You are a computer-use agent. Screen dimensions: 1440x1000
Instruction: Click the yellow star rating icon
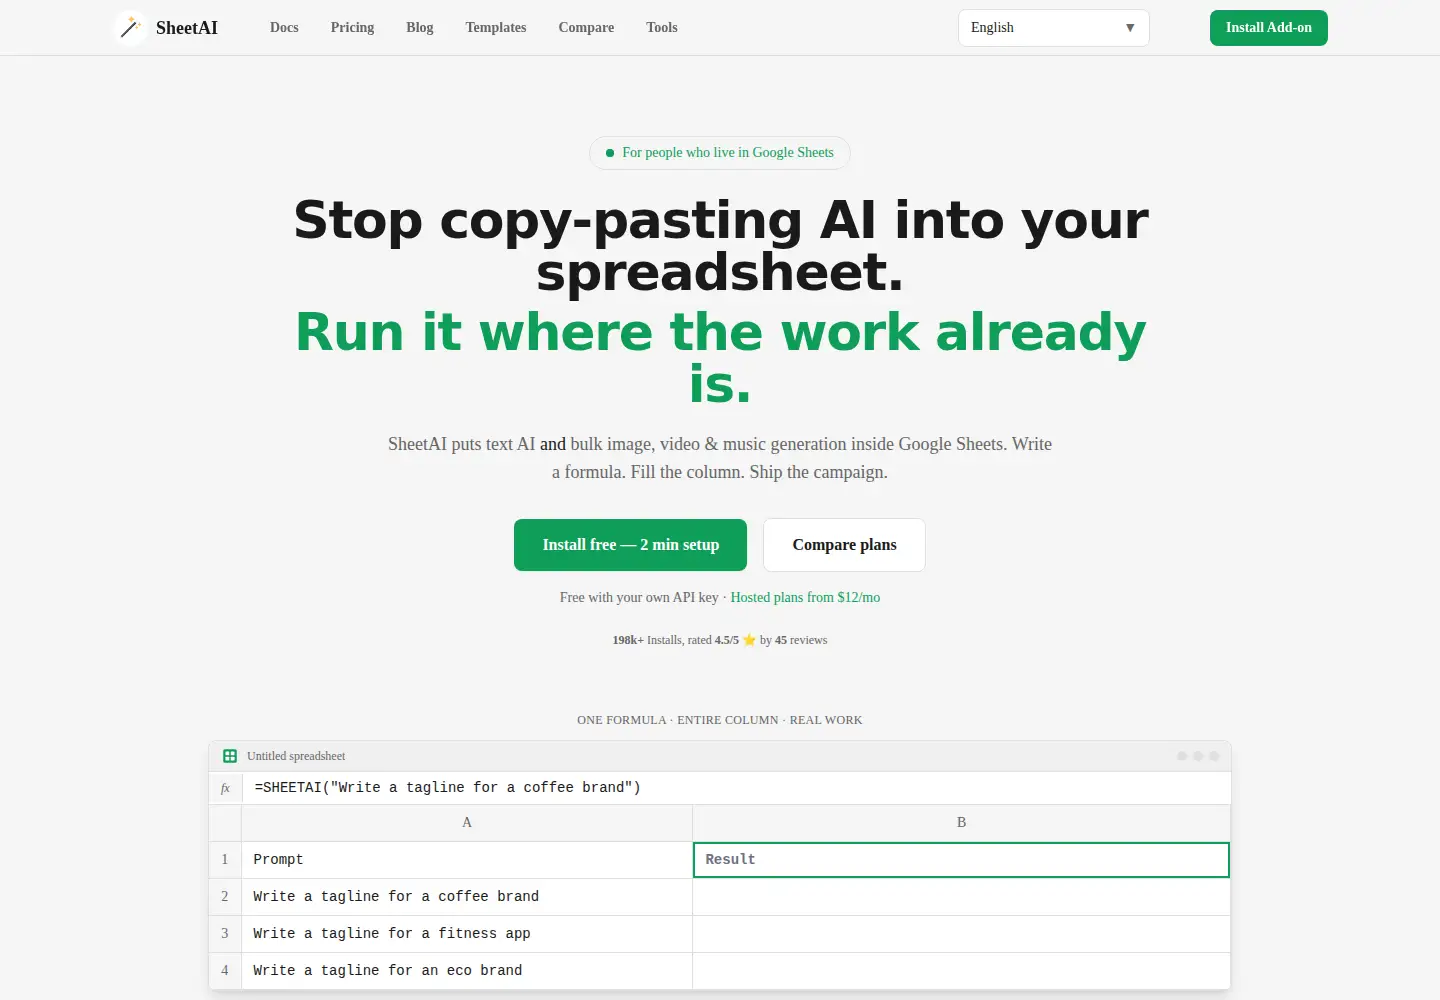click(x=749, y=640)
